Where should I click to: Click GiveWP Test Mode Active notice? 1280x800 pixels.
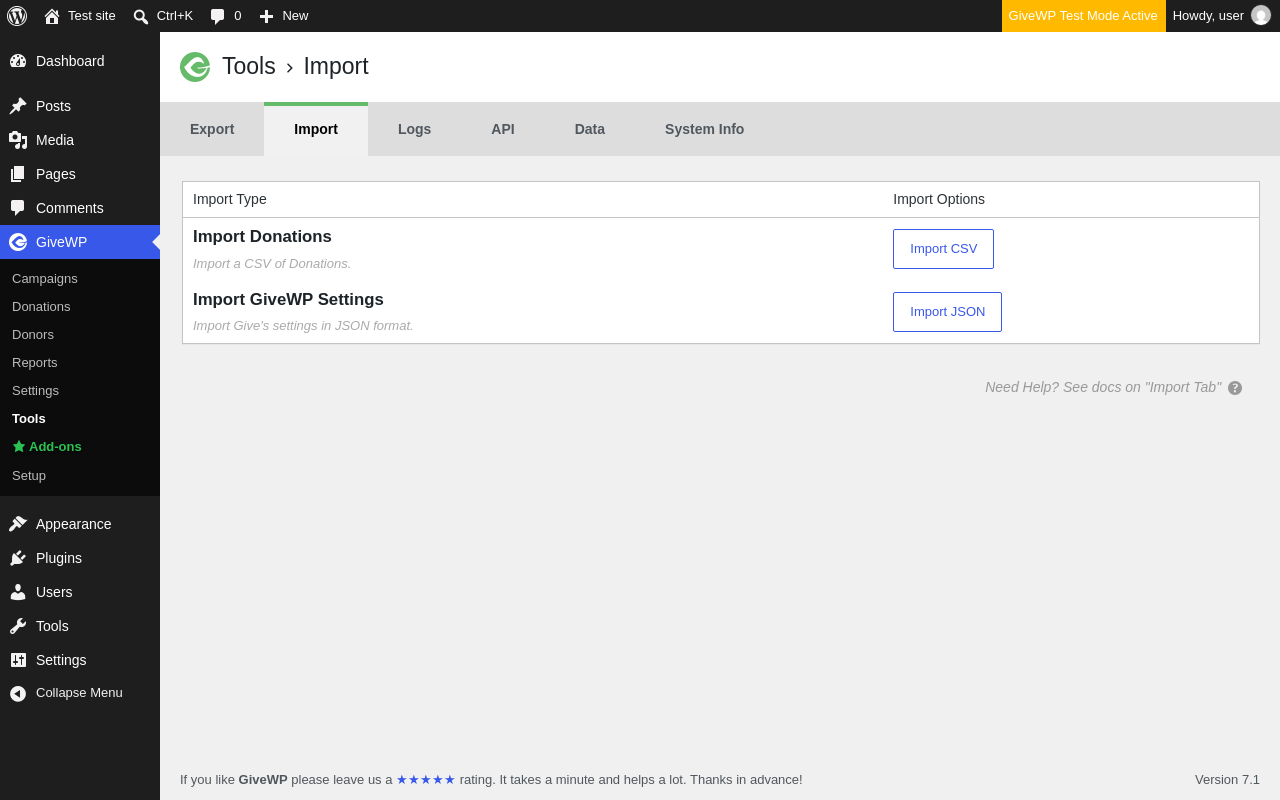point(1083,16)
